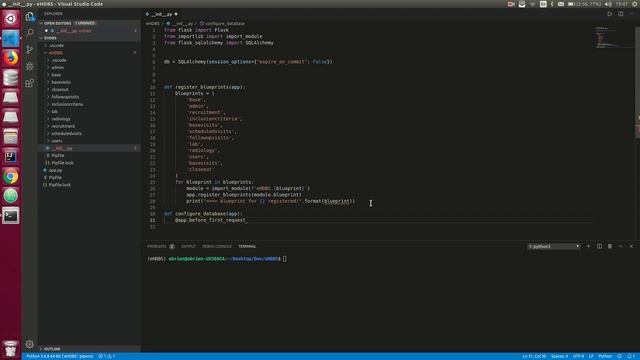The width and height of the screenshot is (640, 360).
Task: Split the editor to the right
Action: (x=620, y=14)
